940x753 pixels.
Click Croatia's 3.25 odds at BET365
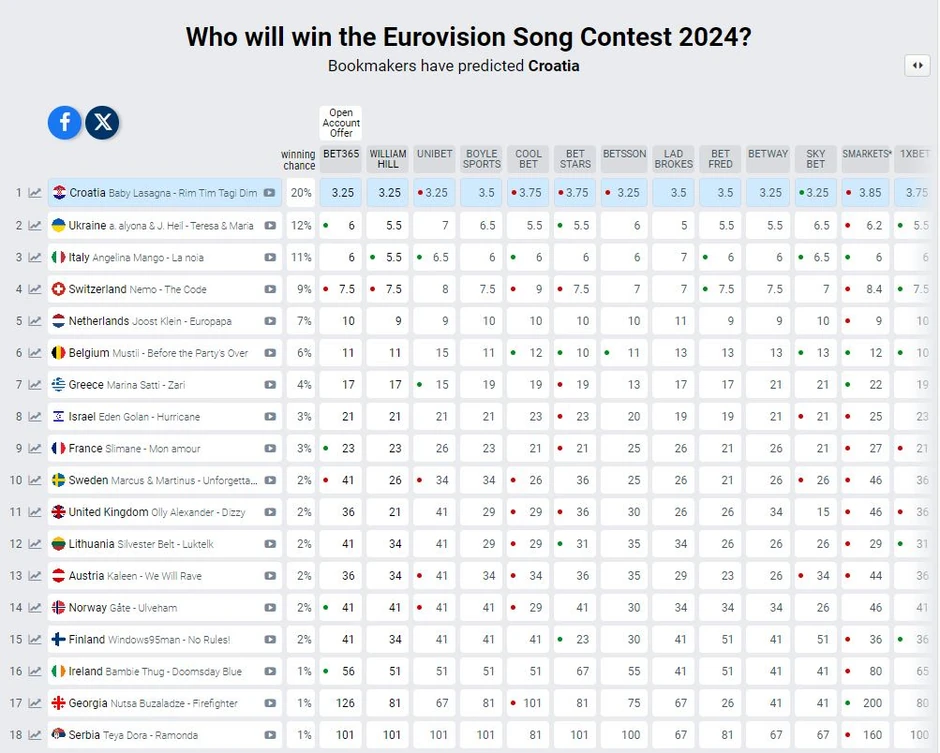click(x=342, y=193)
